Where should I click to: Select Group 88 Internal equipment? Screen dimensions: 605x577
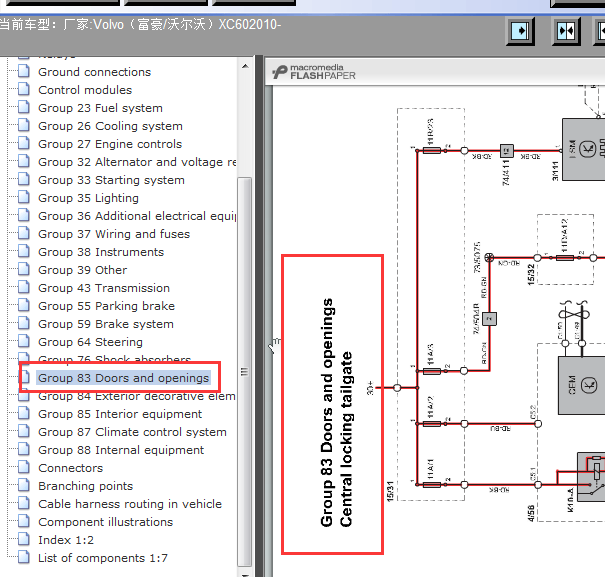click(x=121, y=450)
